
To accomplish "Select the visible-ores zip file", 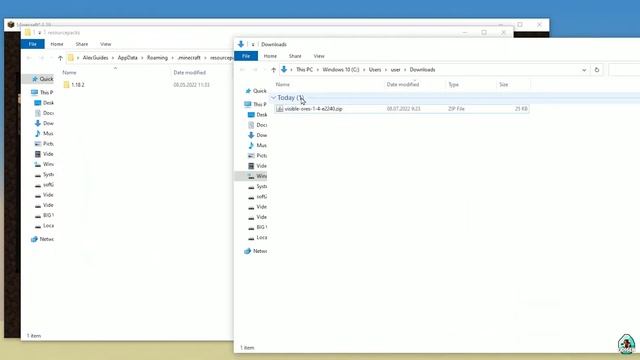I will tap(402, 109).
